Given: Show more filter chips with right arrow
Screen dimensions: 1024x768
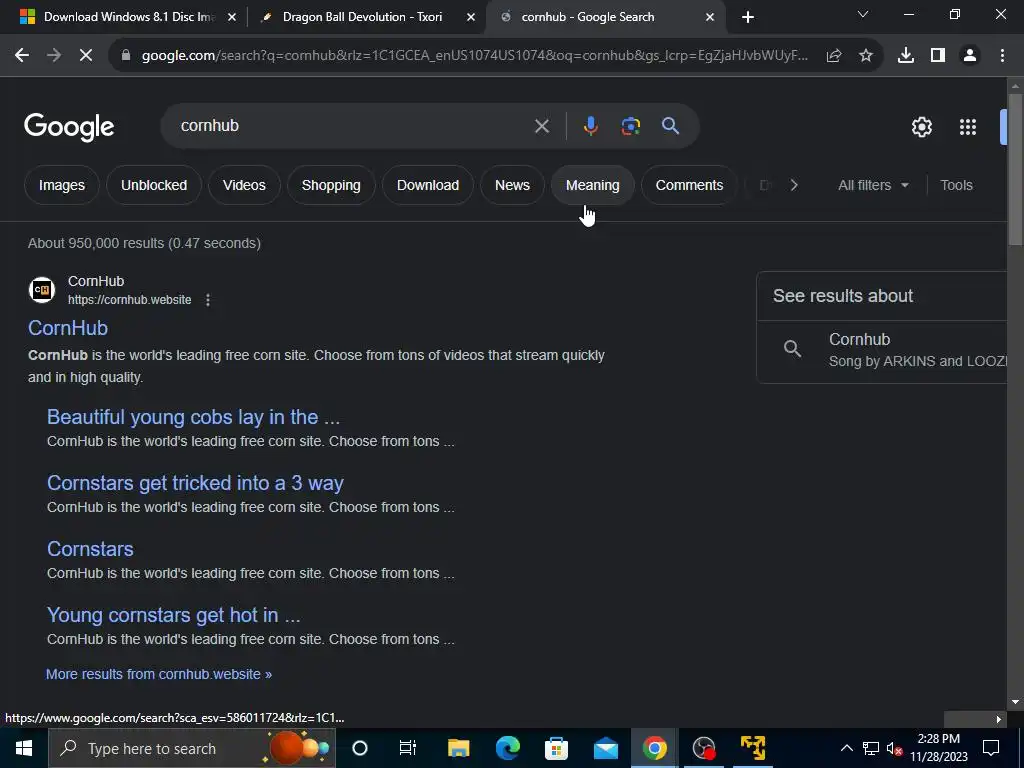Looking at the screenshot, I should (793, 185).
